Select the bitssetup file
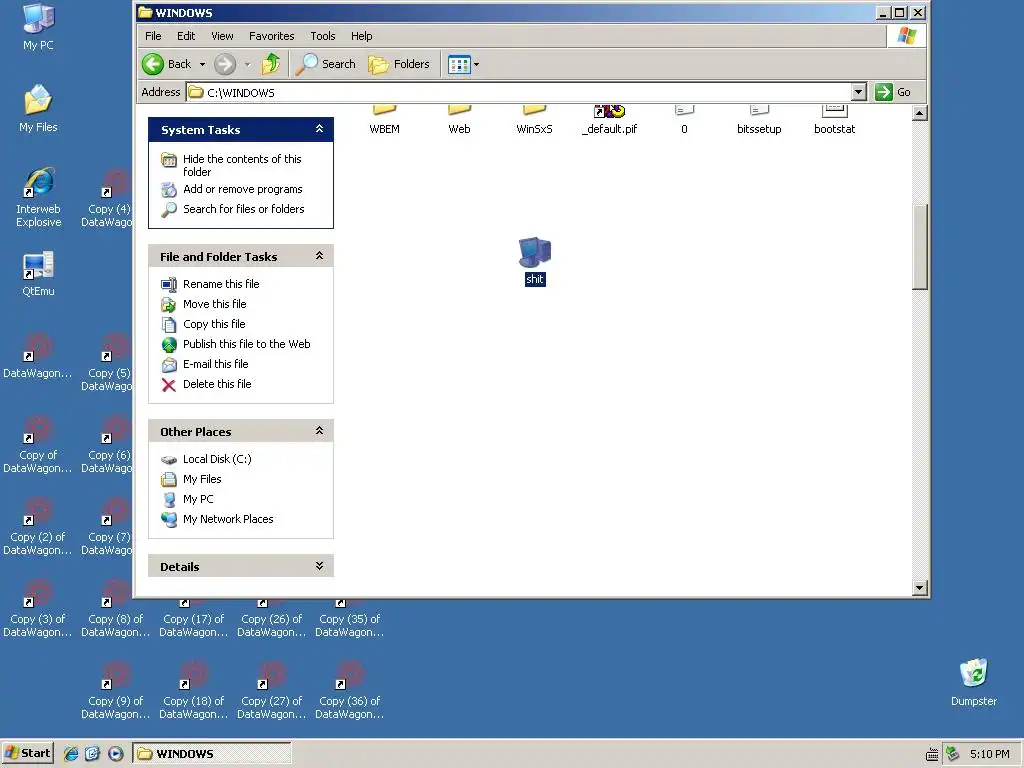Image resolution: width=1024 pixels, height=768 pixels. tap(759, 120)
